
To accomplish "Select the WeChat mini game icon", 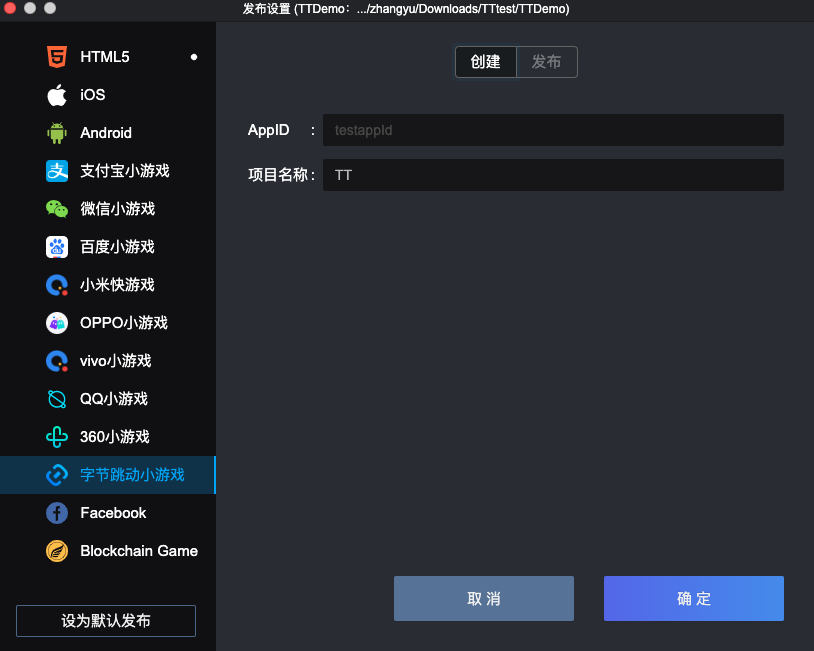I will click(57, 209).
